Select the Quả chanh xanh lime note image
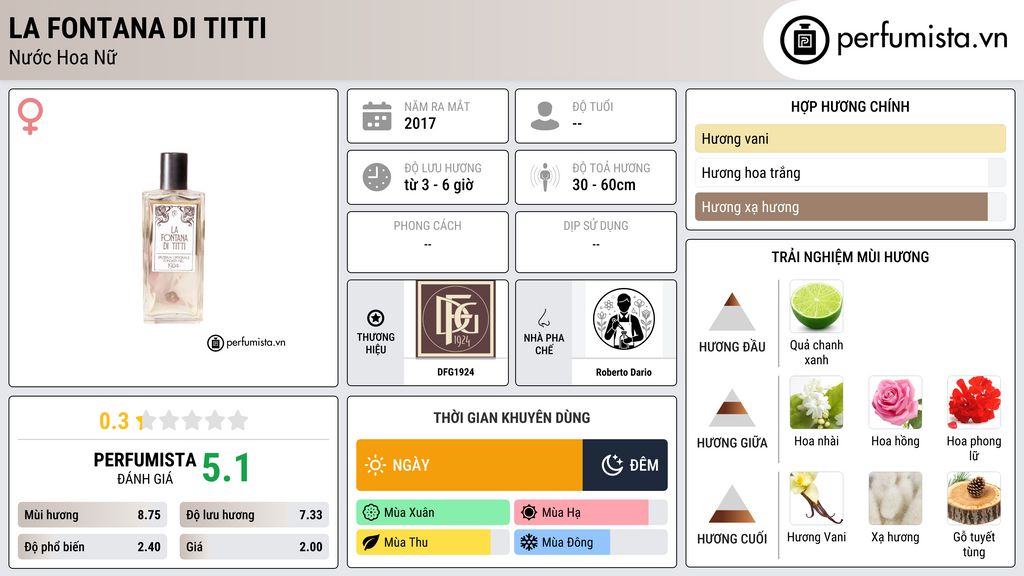The image size is (1024, 576). coord(816,306)
